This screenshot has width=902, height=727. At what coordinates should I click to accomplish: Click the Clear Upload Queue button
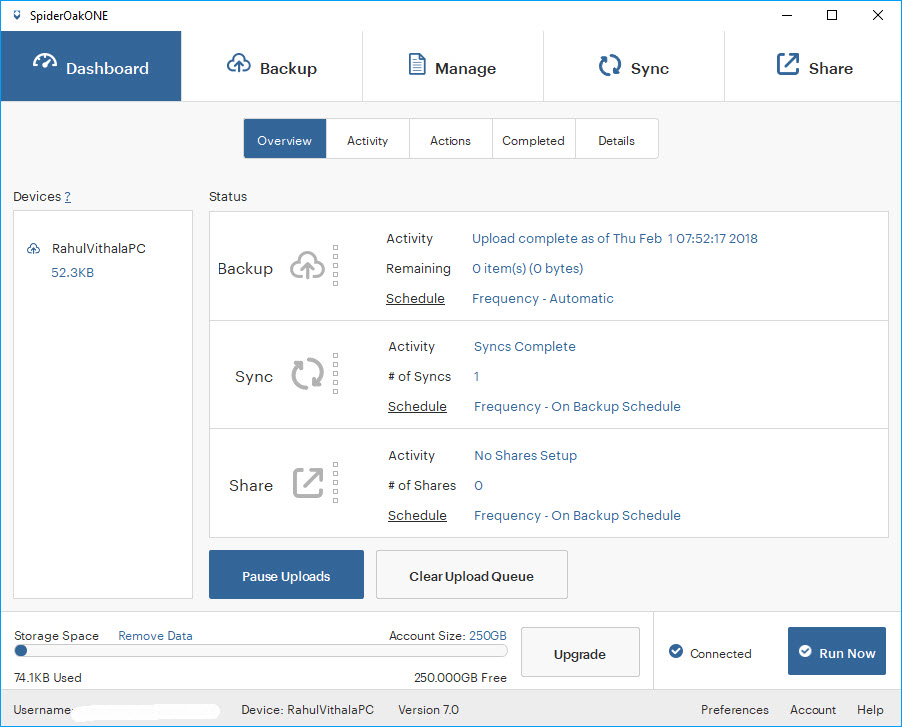tap(472, 575)
